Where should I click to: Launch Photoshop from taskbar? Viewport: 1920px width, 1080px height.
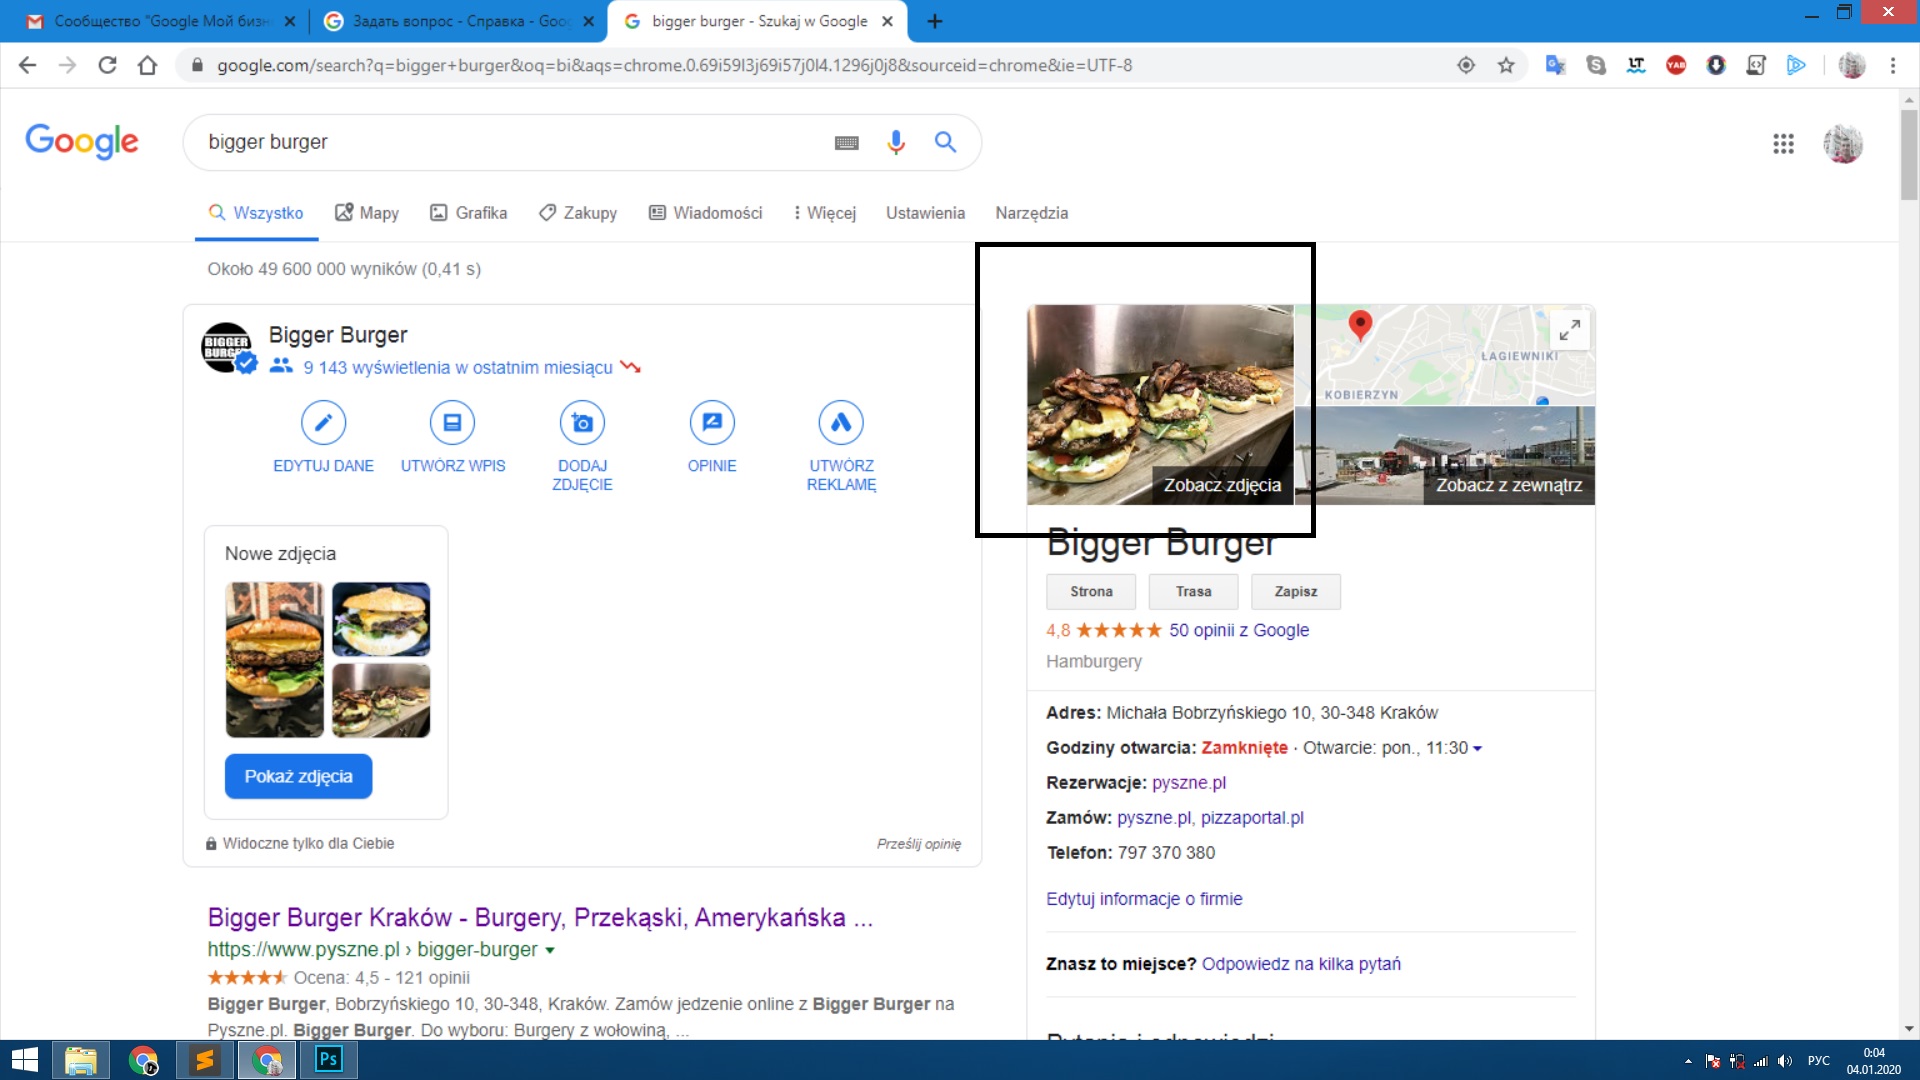point(329,1059)
